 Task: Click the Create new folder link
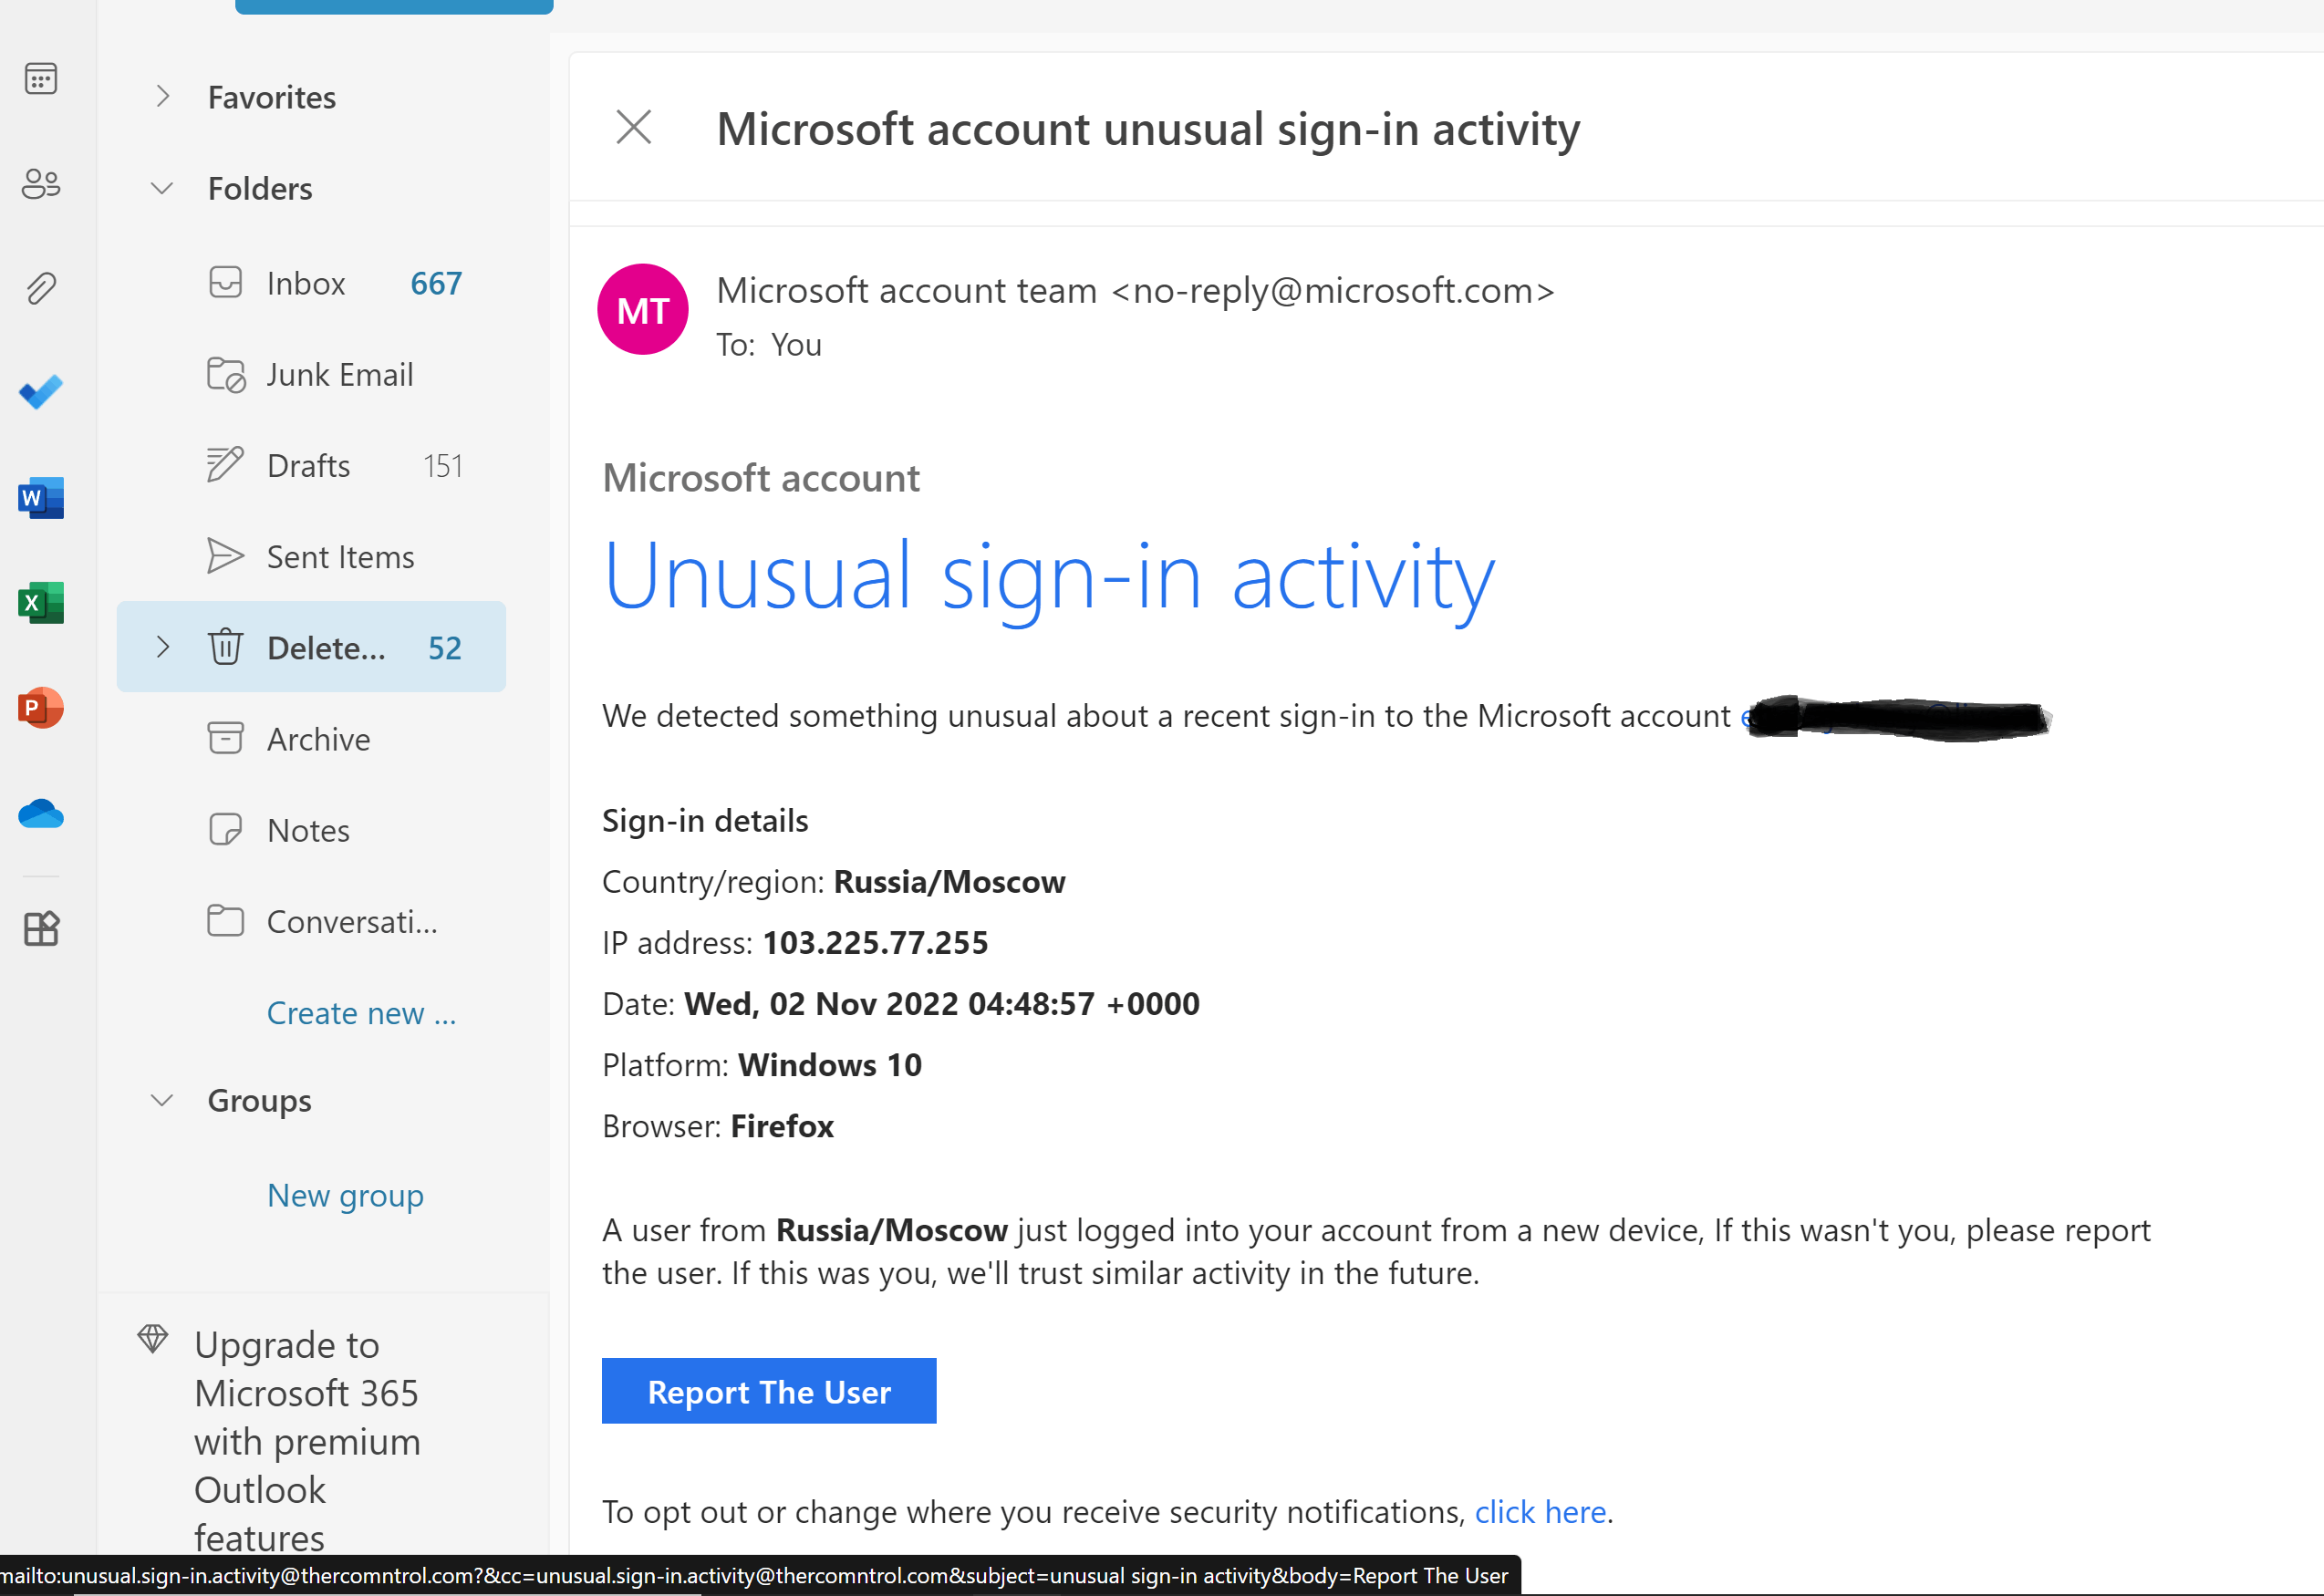[361, 1013]
